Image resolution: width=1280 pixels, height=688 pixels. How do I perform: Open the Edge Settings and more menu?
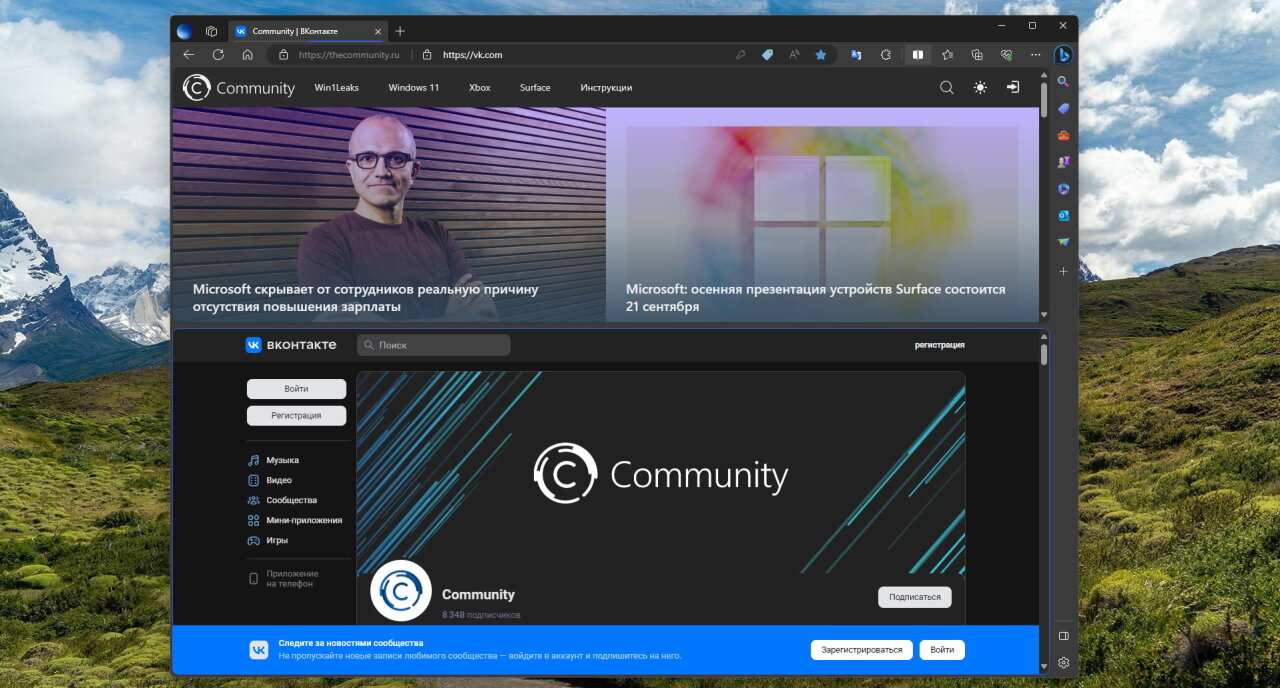(x=1035, y=55)
